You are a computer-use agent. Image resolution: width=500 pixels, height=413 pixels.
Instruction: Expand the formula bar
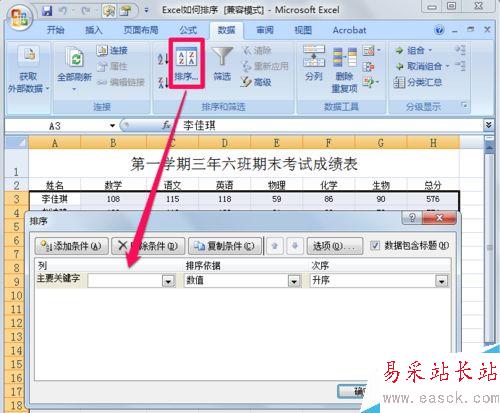tap(488, 125)
